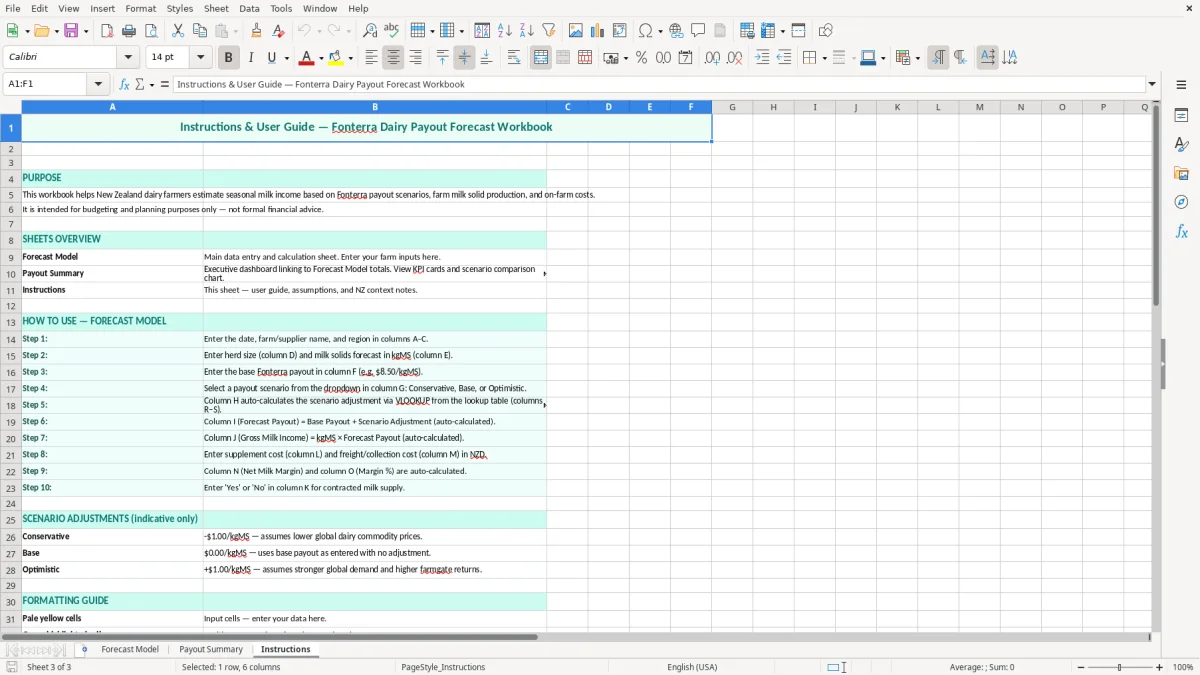Open sidebar Functions panel
The height and width of the screenshot is (675, 1200).
click(x=1181, y=231)
